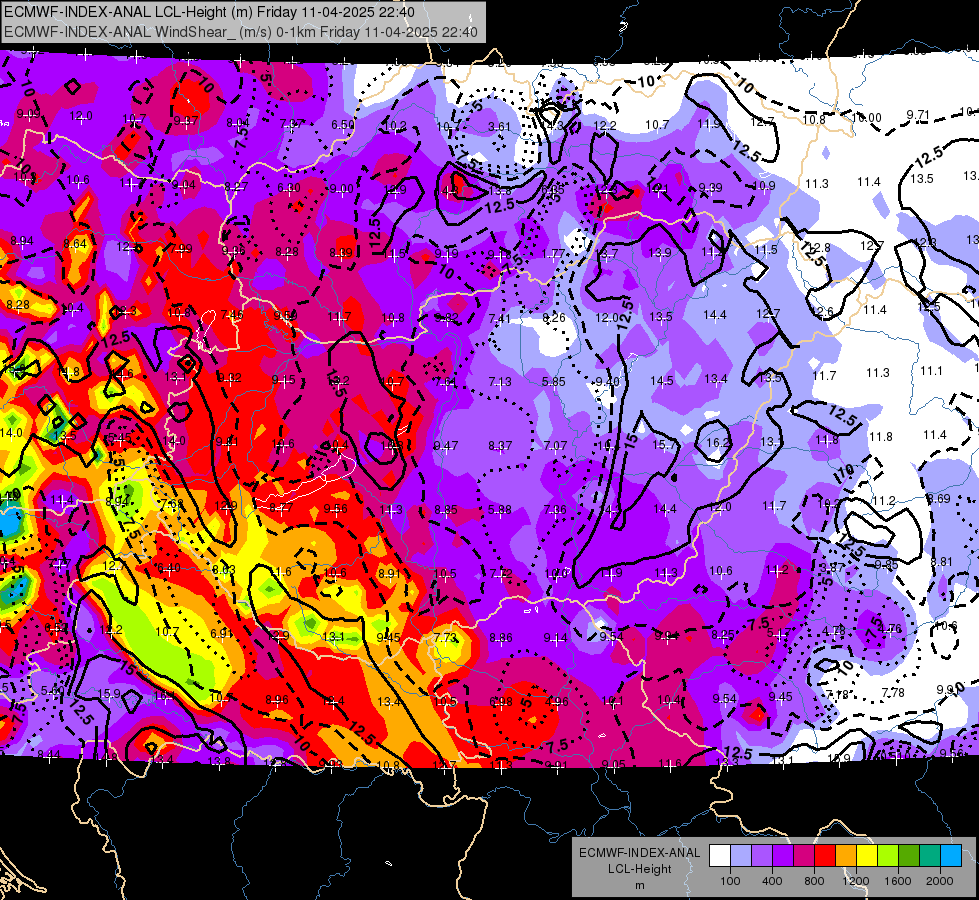Click the legend tick label 1200
The image size is (979, 900).
tap(856, 881)
